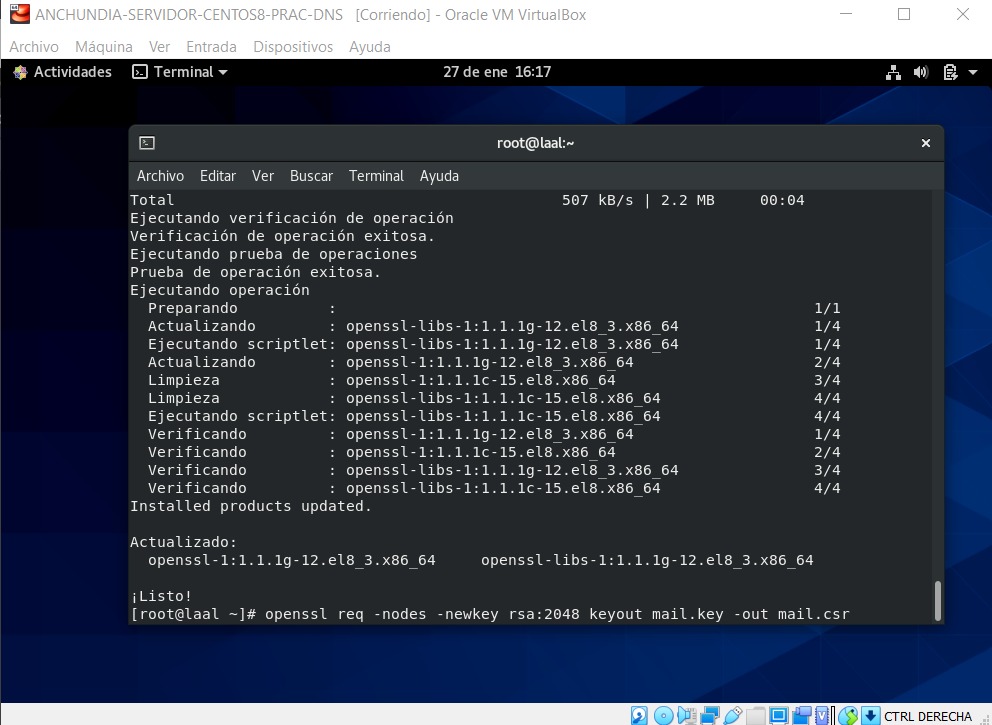This screenshot has width=992, height=725.
Task: Open the VirtualBox Dispositivos menu
Action: [x=293, y=47]
